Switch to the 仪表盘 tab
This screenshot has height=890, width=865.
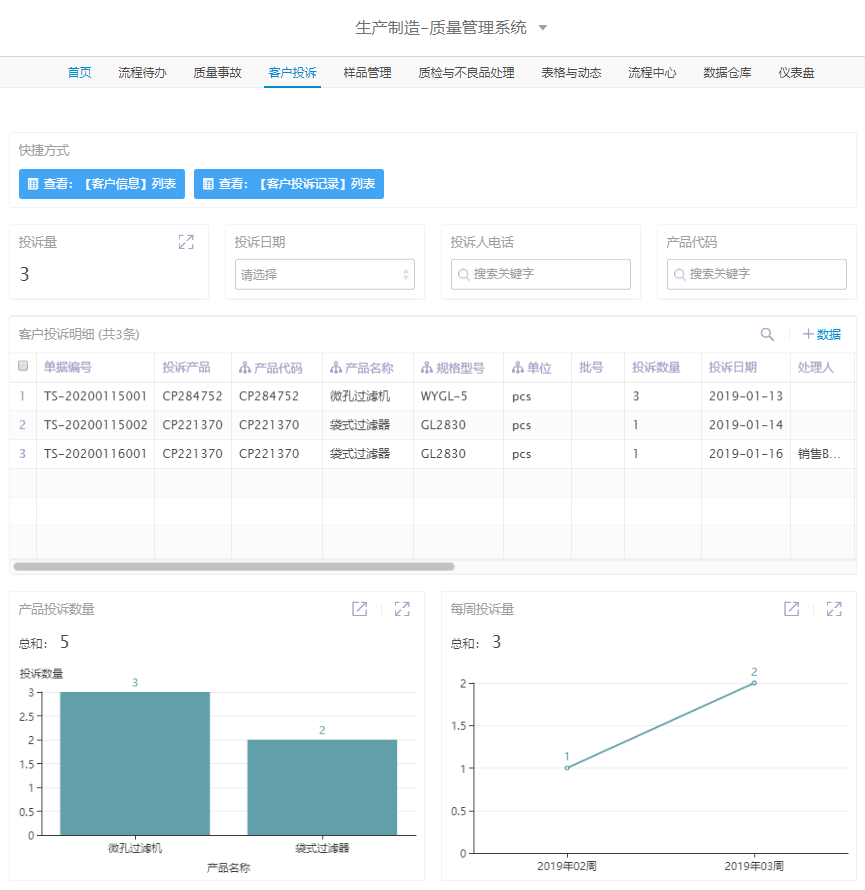point(796,73)
